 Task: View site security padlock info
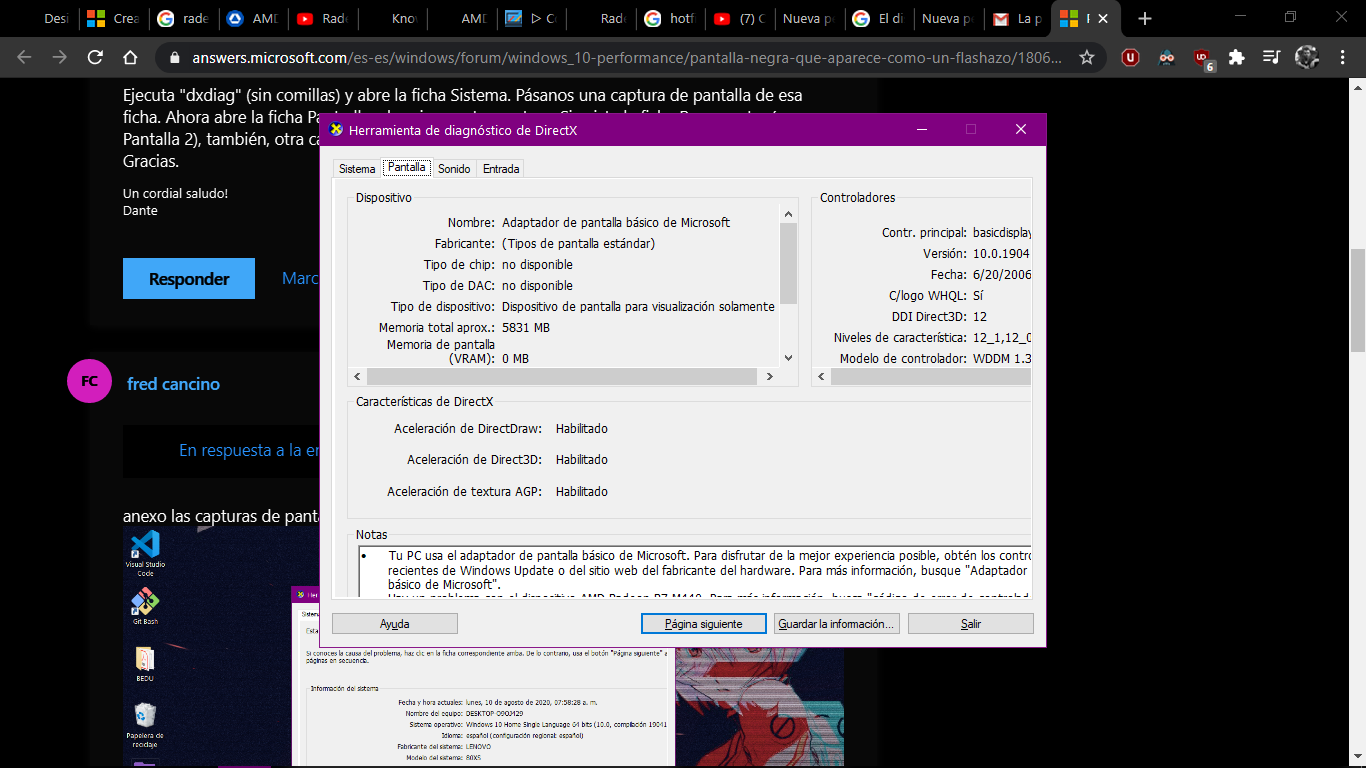click(175, 58)
